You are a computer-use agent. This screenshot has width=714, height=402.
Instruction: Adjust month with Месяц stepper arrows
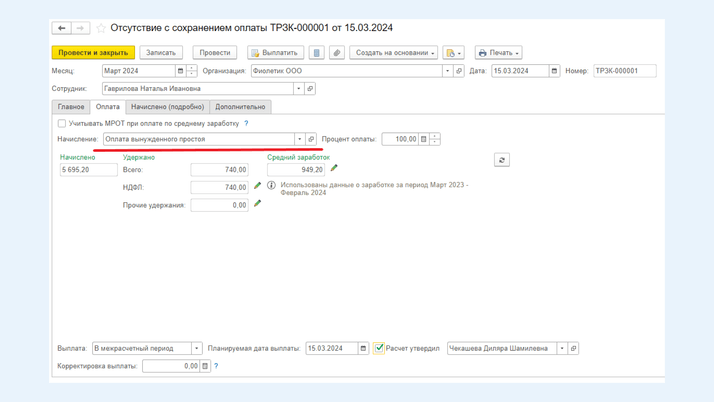pyautogui.click(x=192, y=71)
